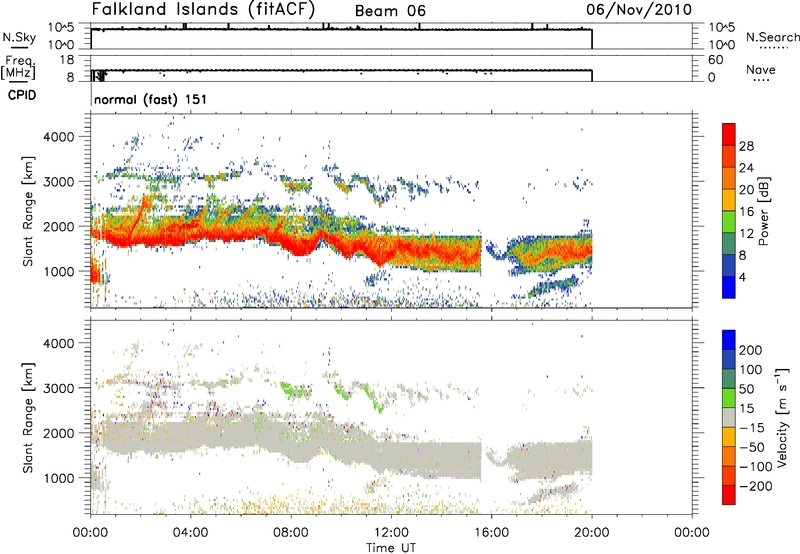Click the '-200' tick on Velocity colorbar
Viewport: 800px width, 554px height.
[756, 486]
